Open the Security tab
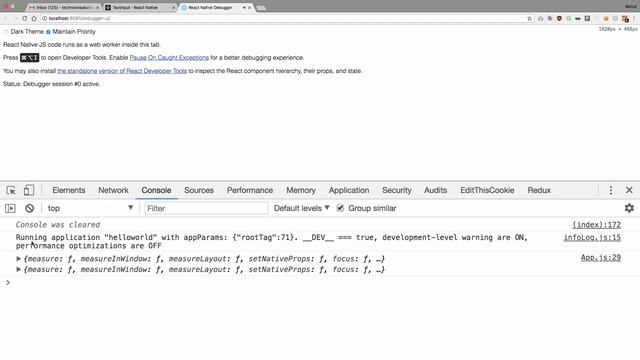Screen dimensions: 640x360 [397, 190]
